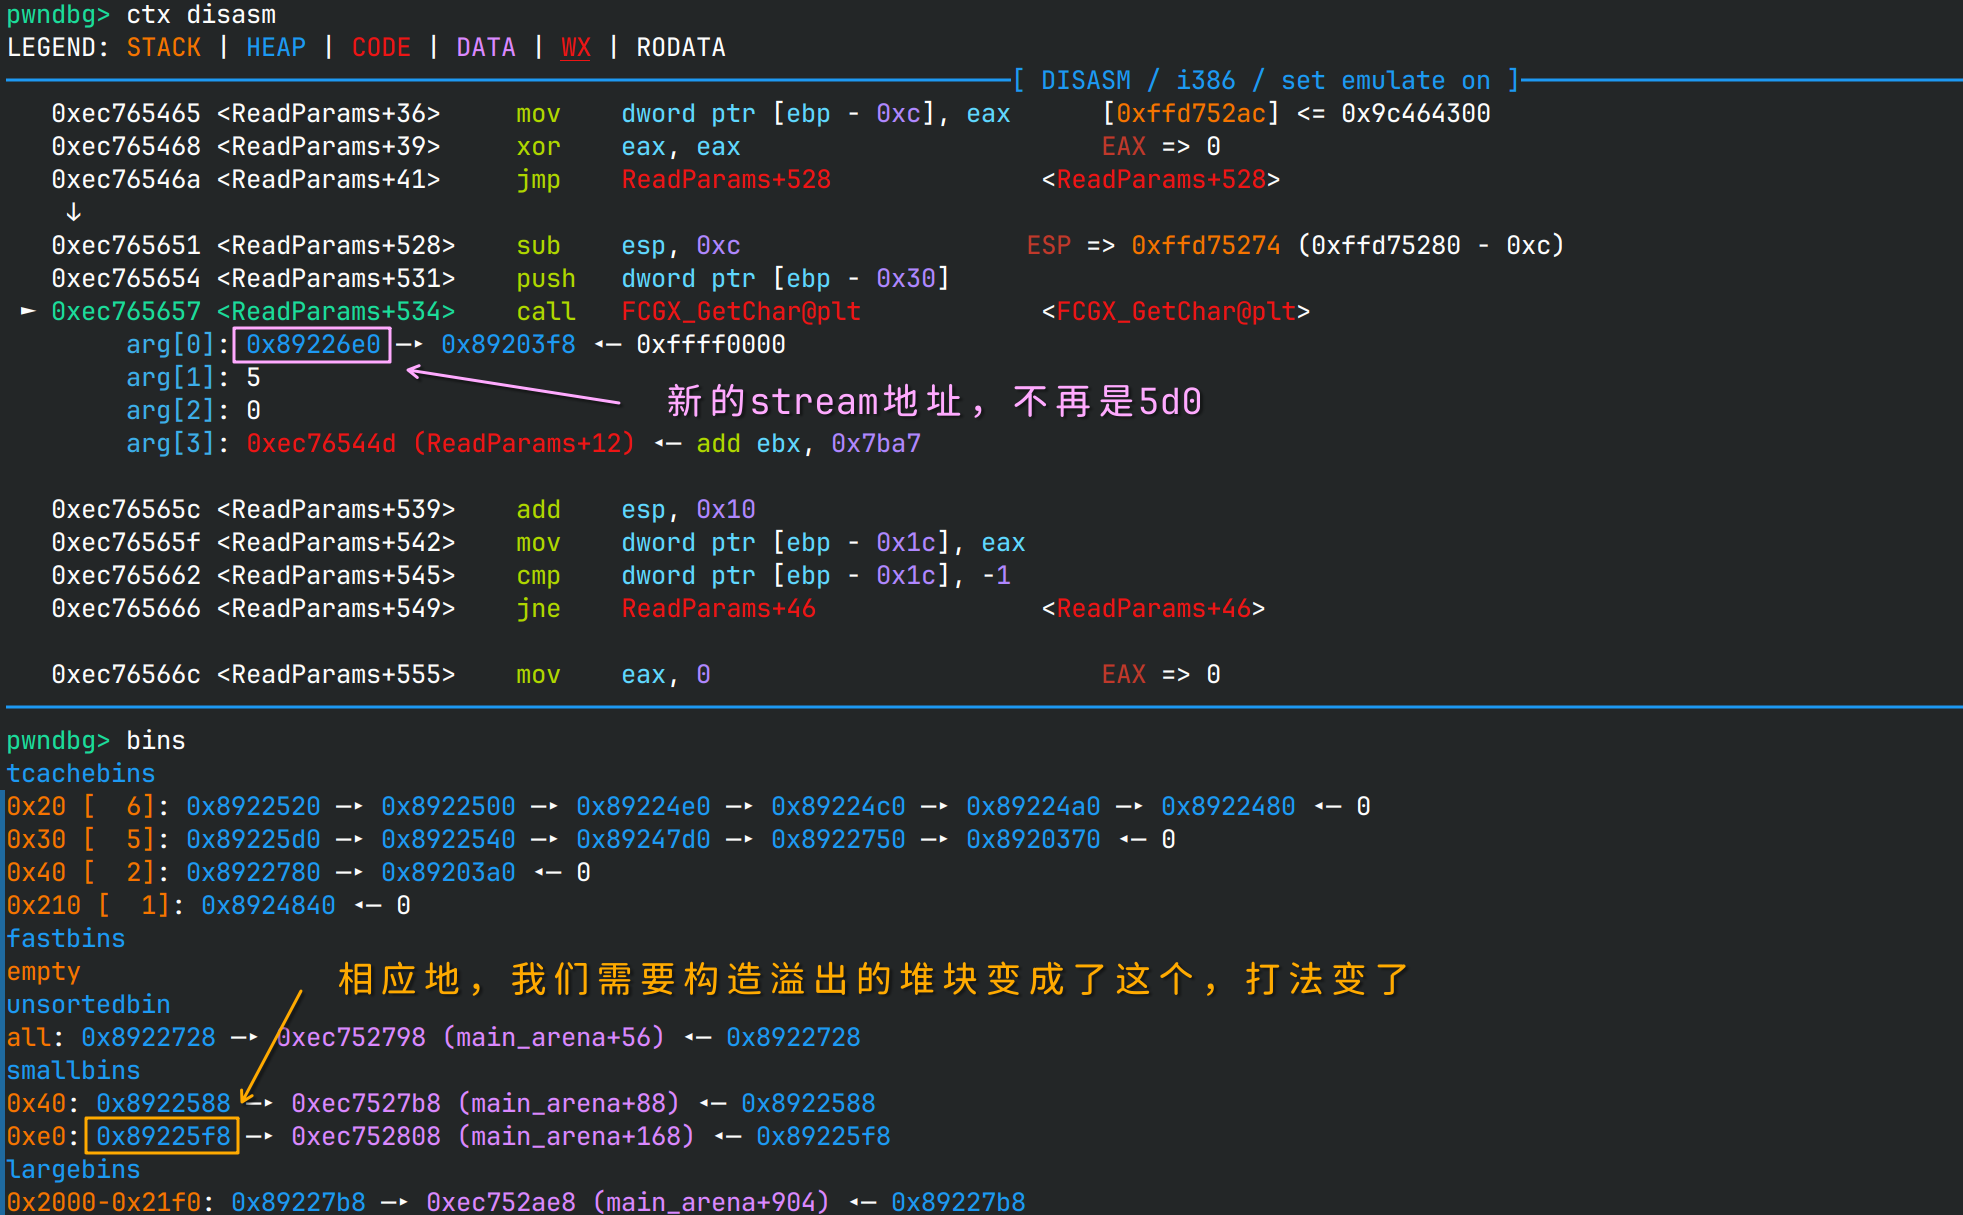Click the ctx disasm command text

200,14
